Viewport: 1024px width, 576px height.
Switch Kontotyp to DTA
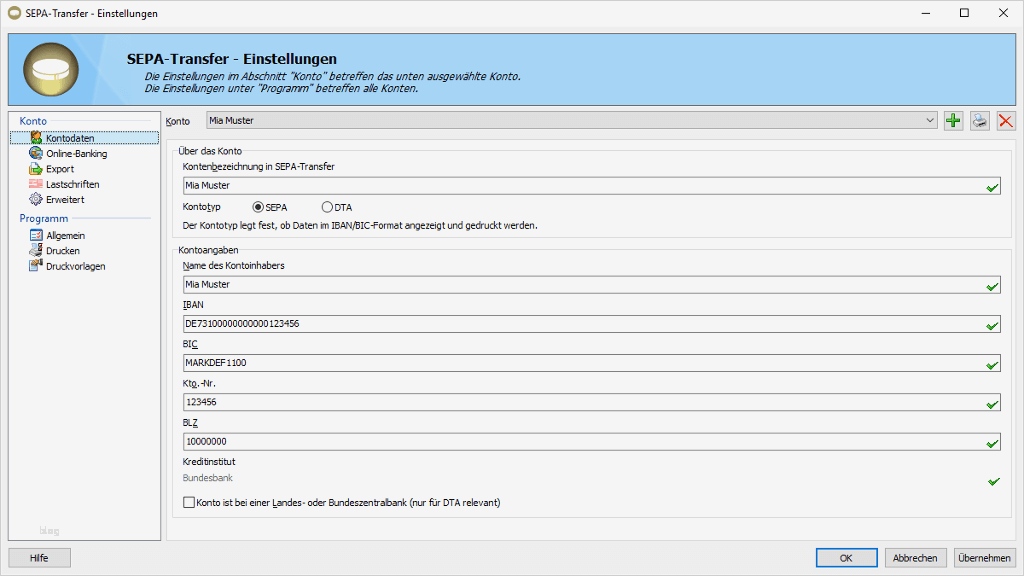325,207
